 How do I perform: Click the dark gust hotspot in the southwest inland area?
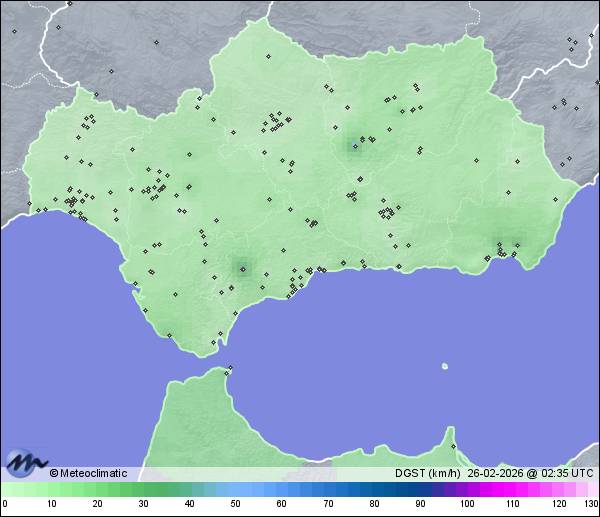pos(241,266)
